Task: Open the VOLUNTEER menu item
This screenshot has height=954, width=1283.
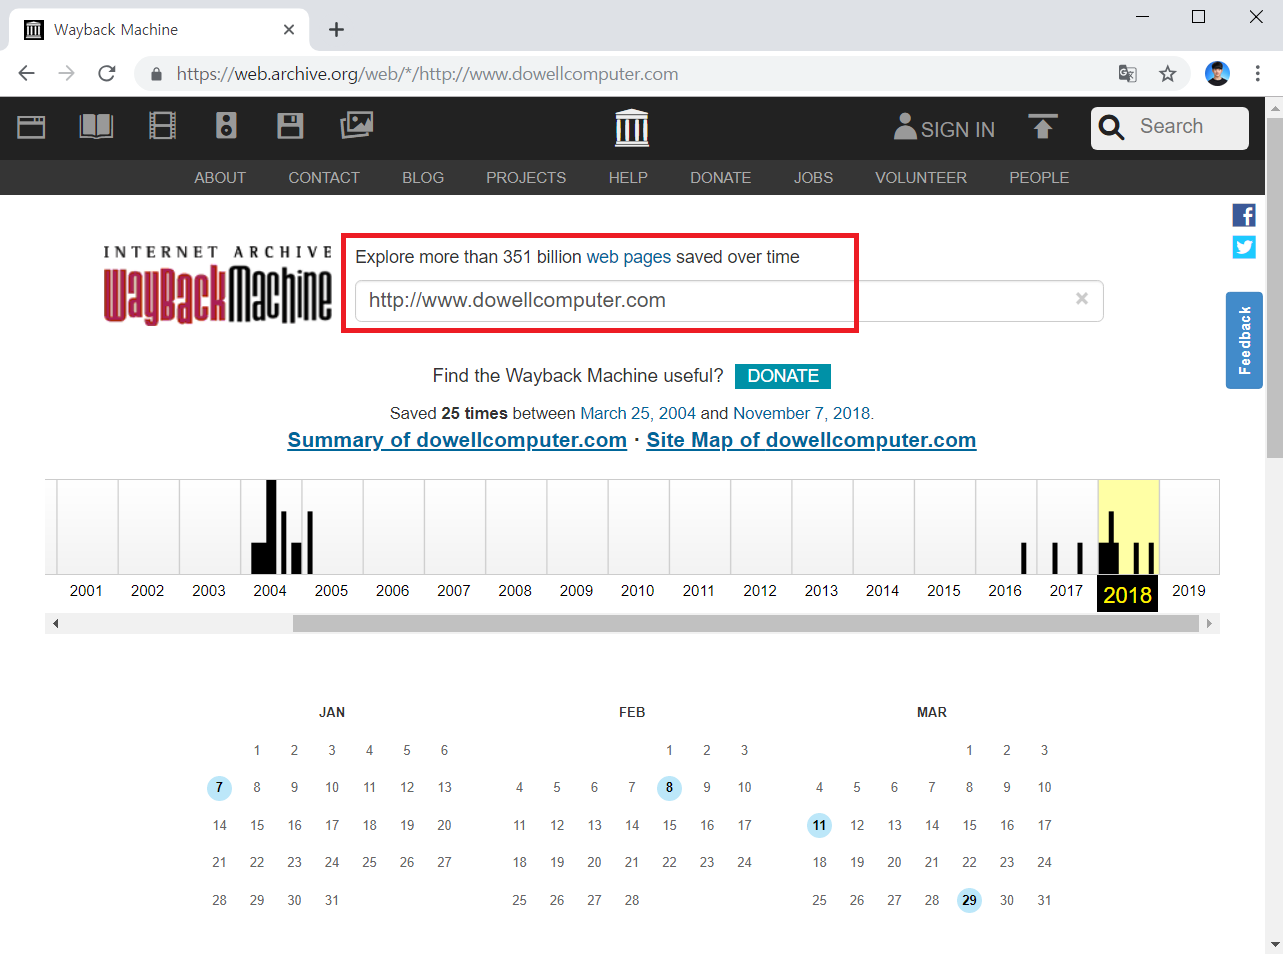Action: (x=921, y=177)
